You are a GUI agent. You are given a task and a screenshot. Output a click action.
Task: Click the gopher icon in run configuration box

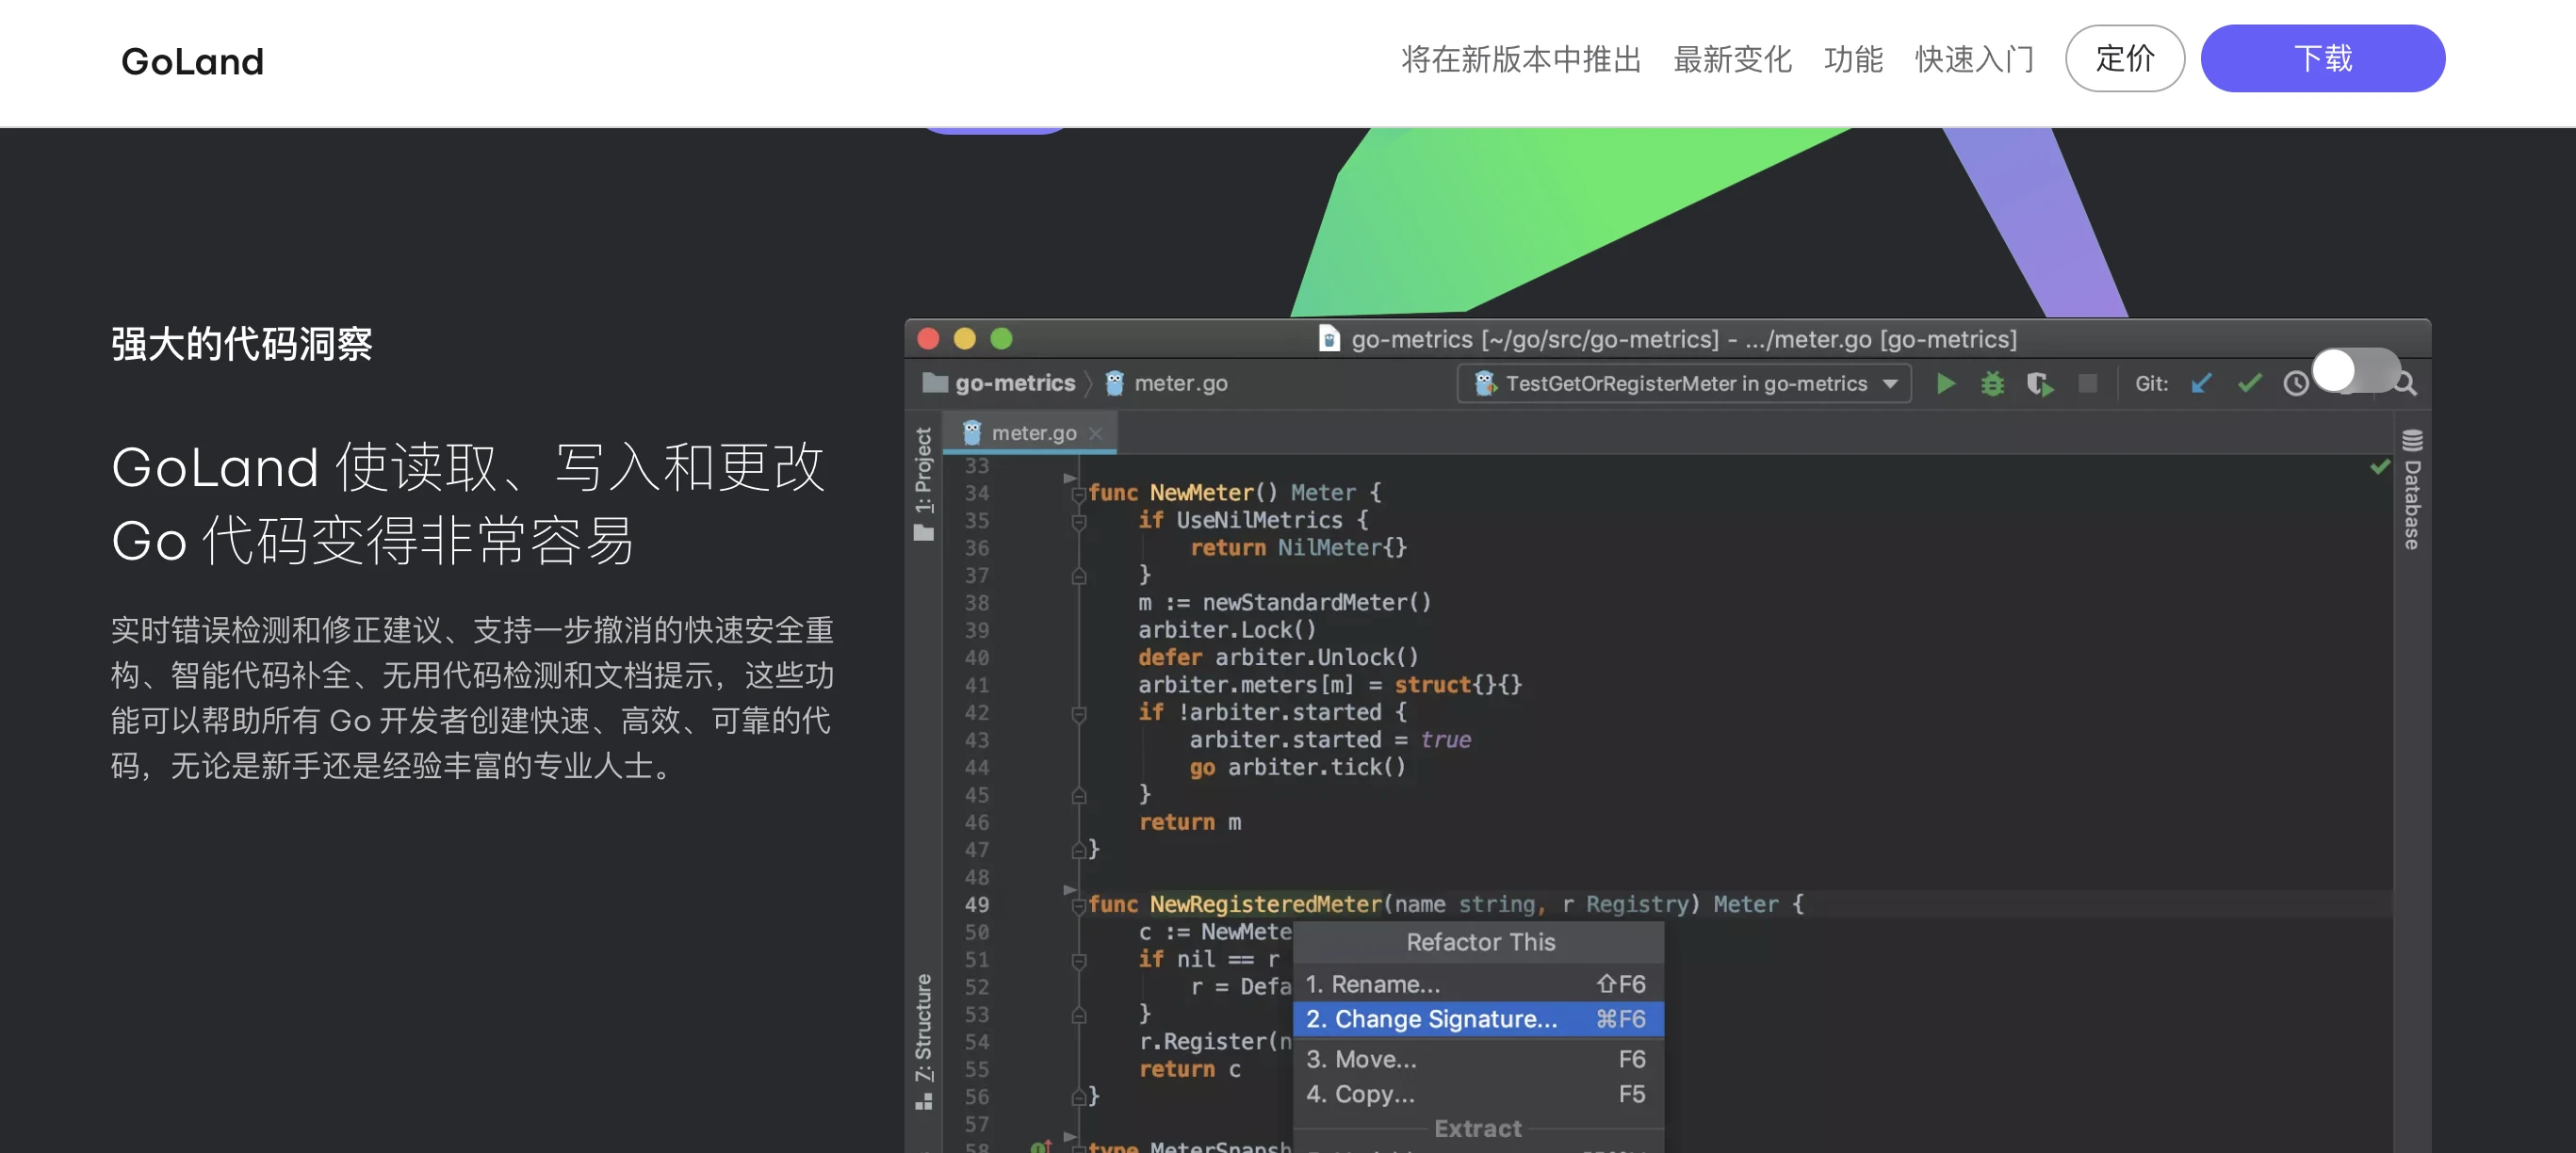click(x=1484, y=384)
